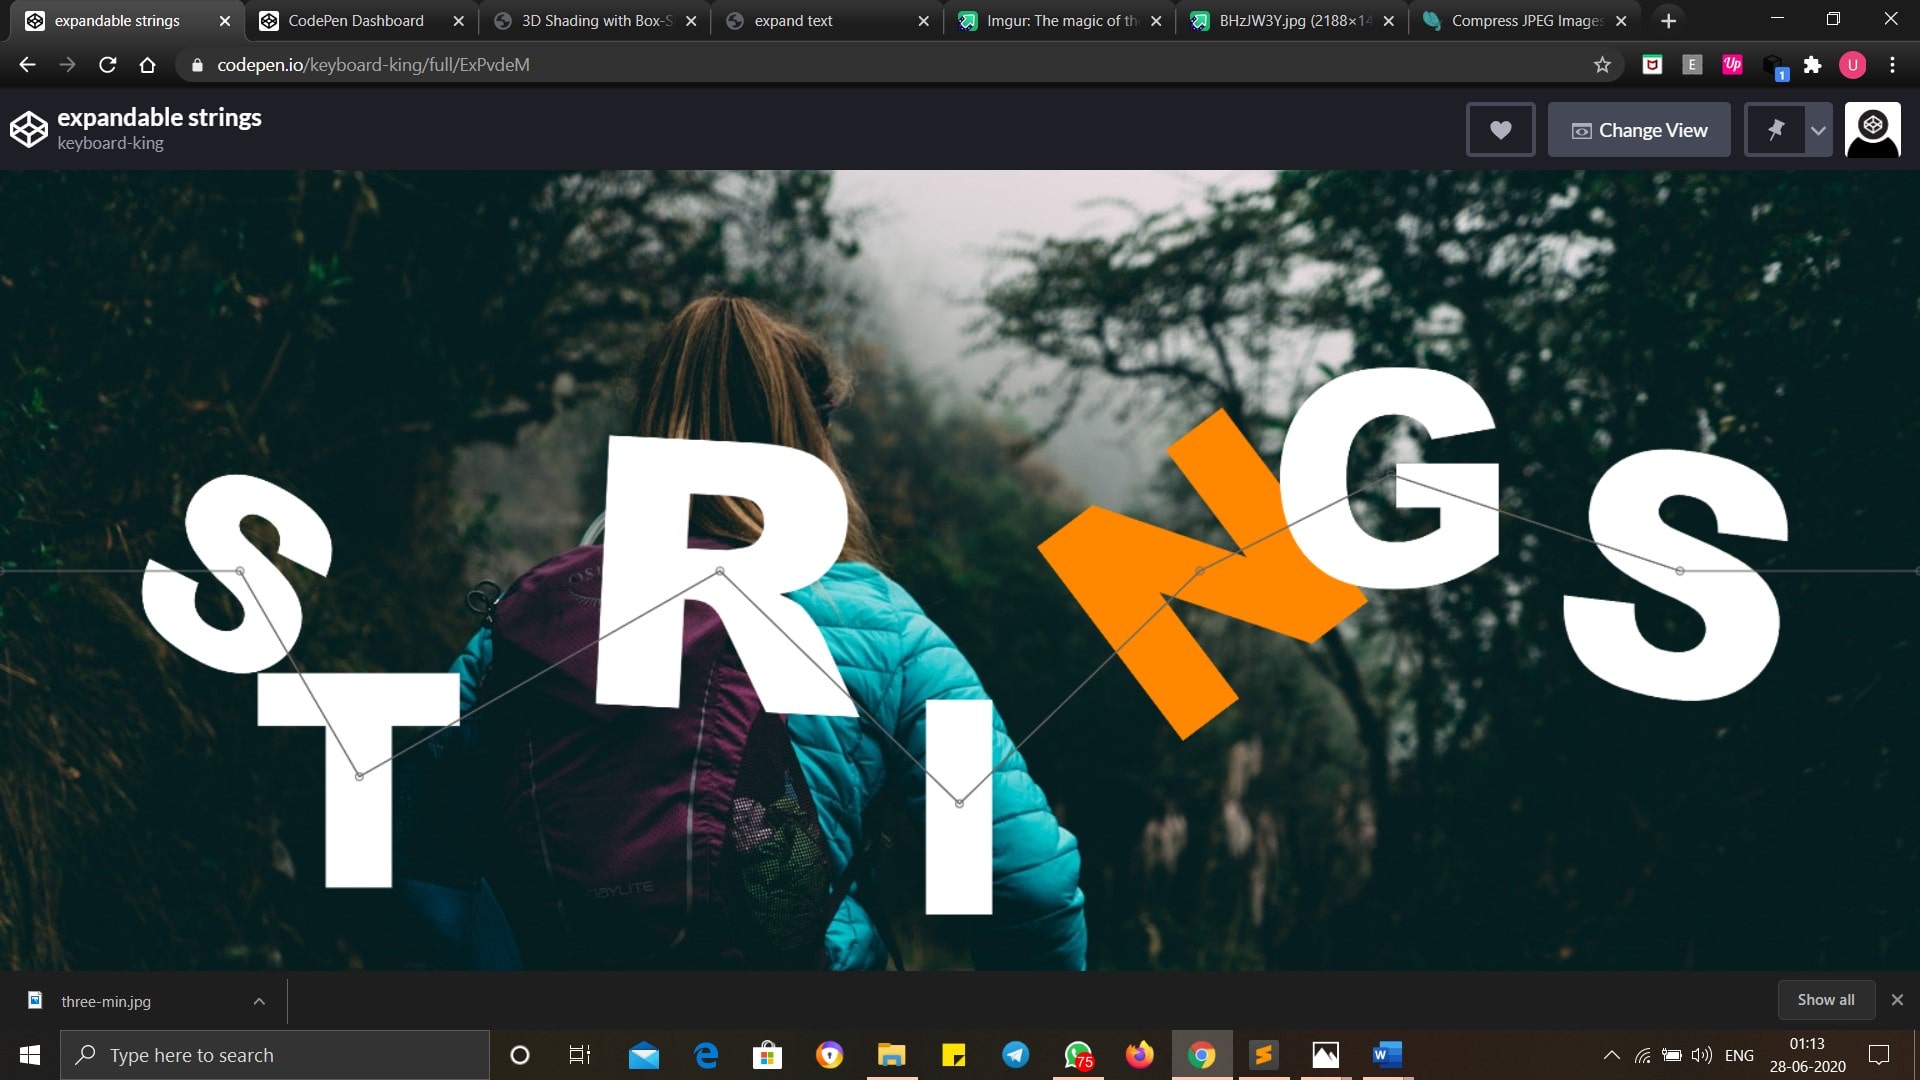The width and height of the screenshot is (1920, 1080).
Task: Click the Change View button
Action: tap(1639, 130)
